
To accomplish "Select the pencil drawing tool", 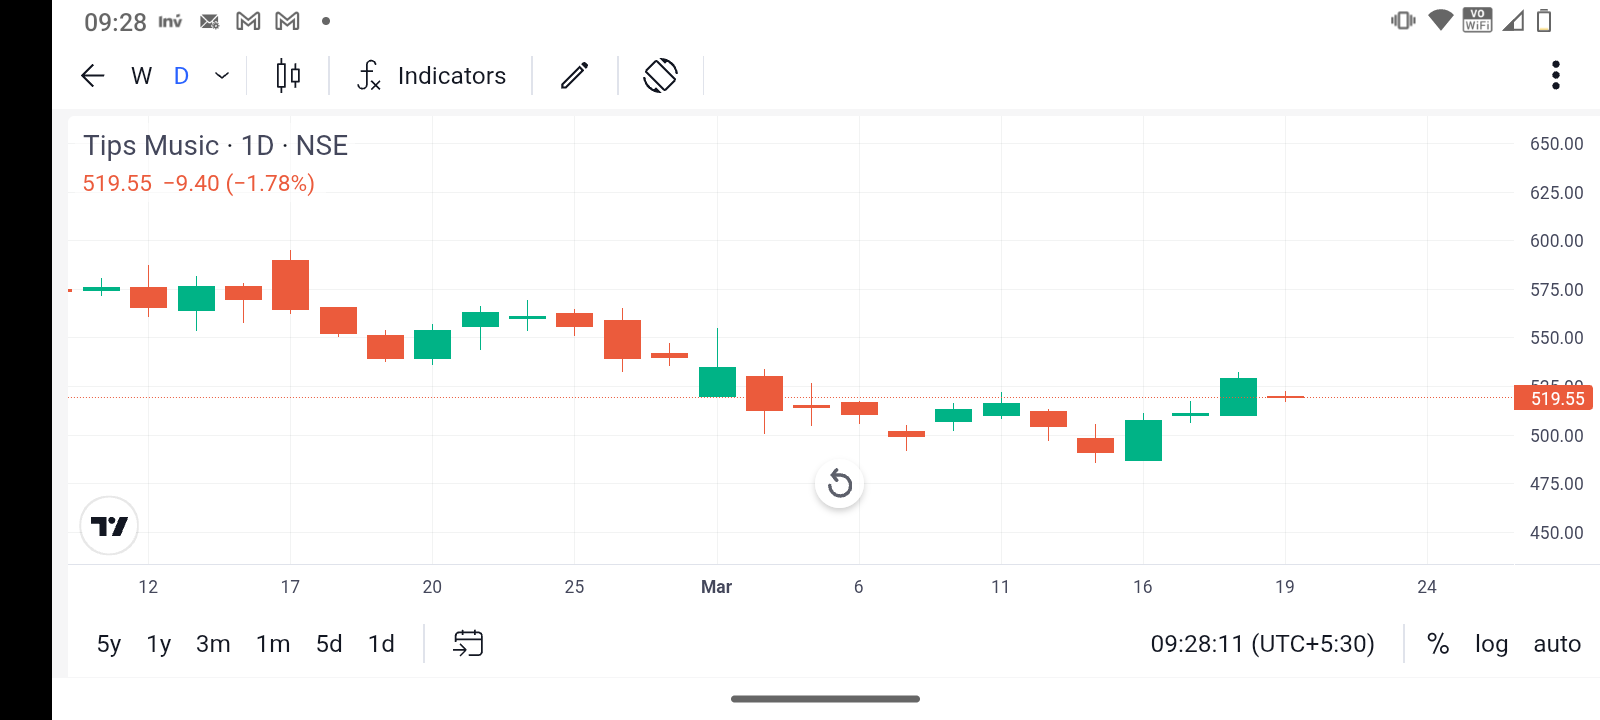I will point(575,76).
